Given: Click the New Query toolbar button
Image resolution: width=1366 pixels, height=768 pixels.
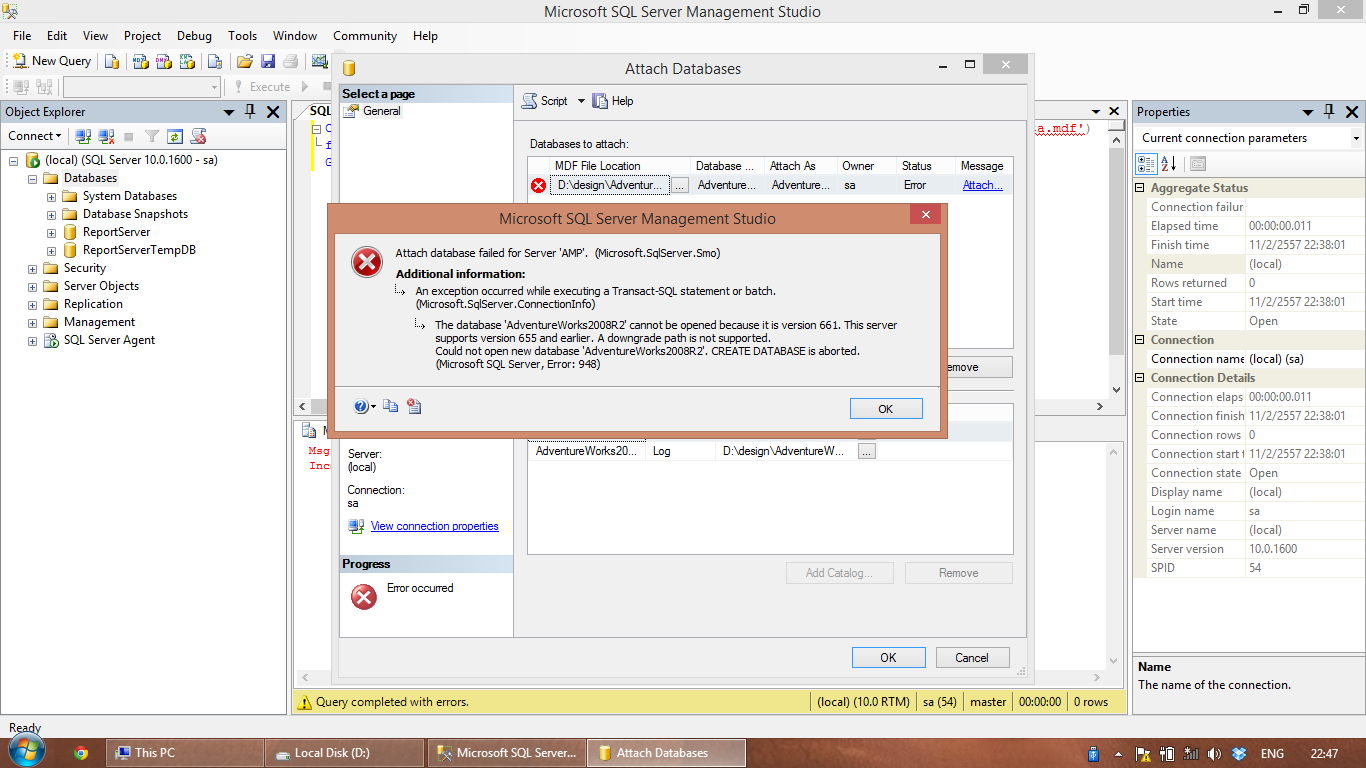Looking at the screenshot, I should [x=52, y=61].
